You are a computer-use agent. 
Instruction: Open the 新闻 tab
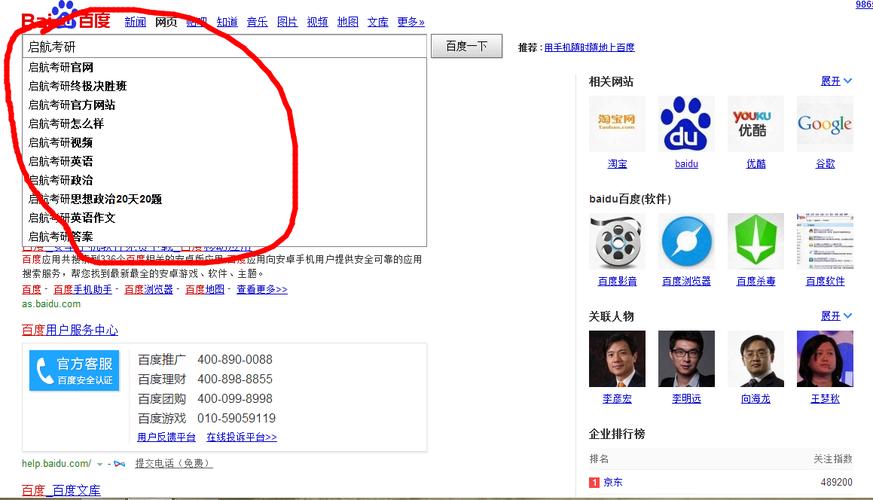click(135, 22)
